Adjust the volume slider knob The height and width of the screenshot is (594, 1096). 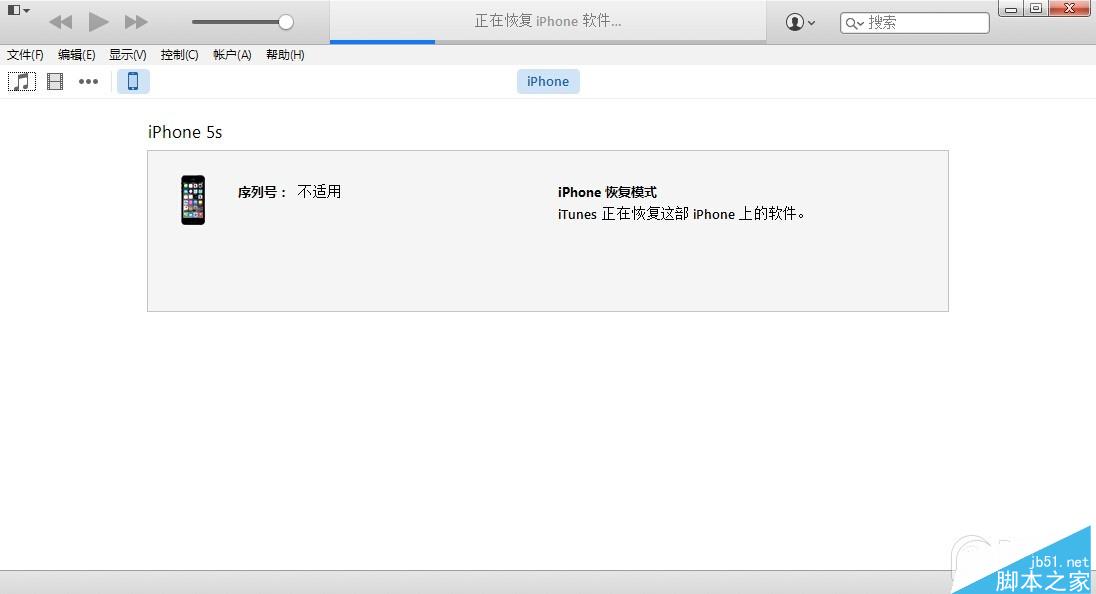[x=285, y=22]
